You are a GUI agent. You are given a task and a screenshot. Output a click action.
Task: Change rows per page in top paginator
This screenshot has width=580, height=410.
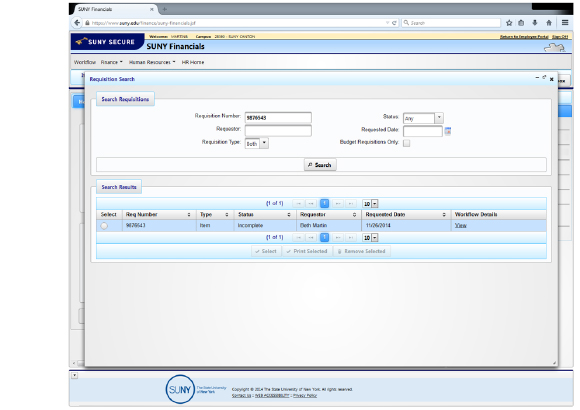pos(370,204)
